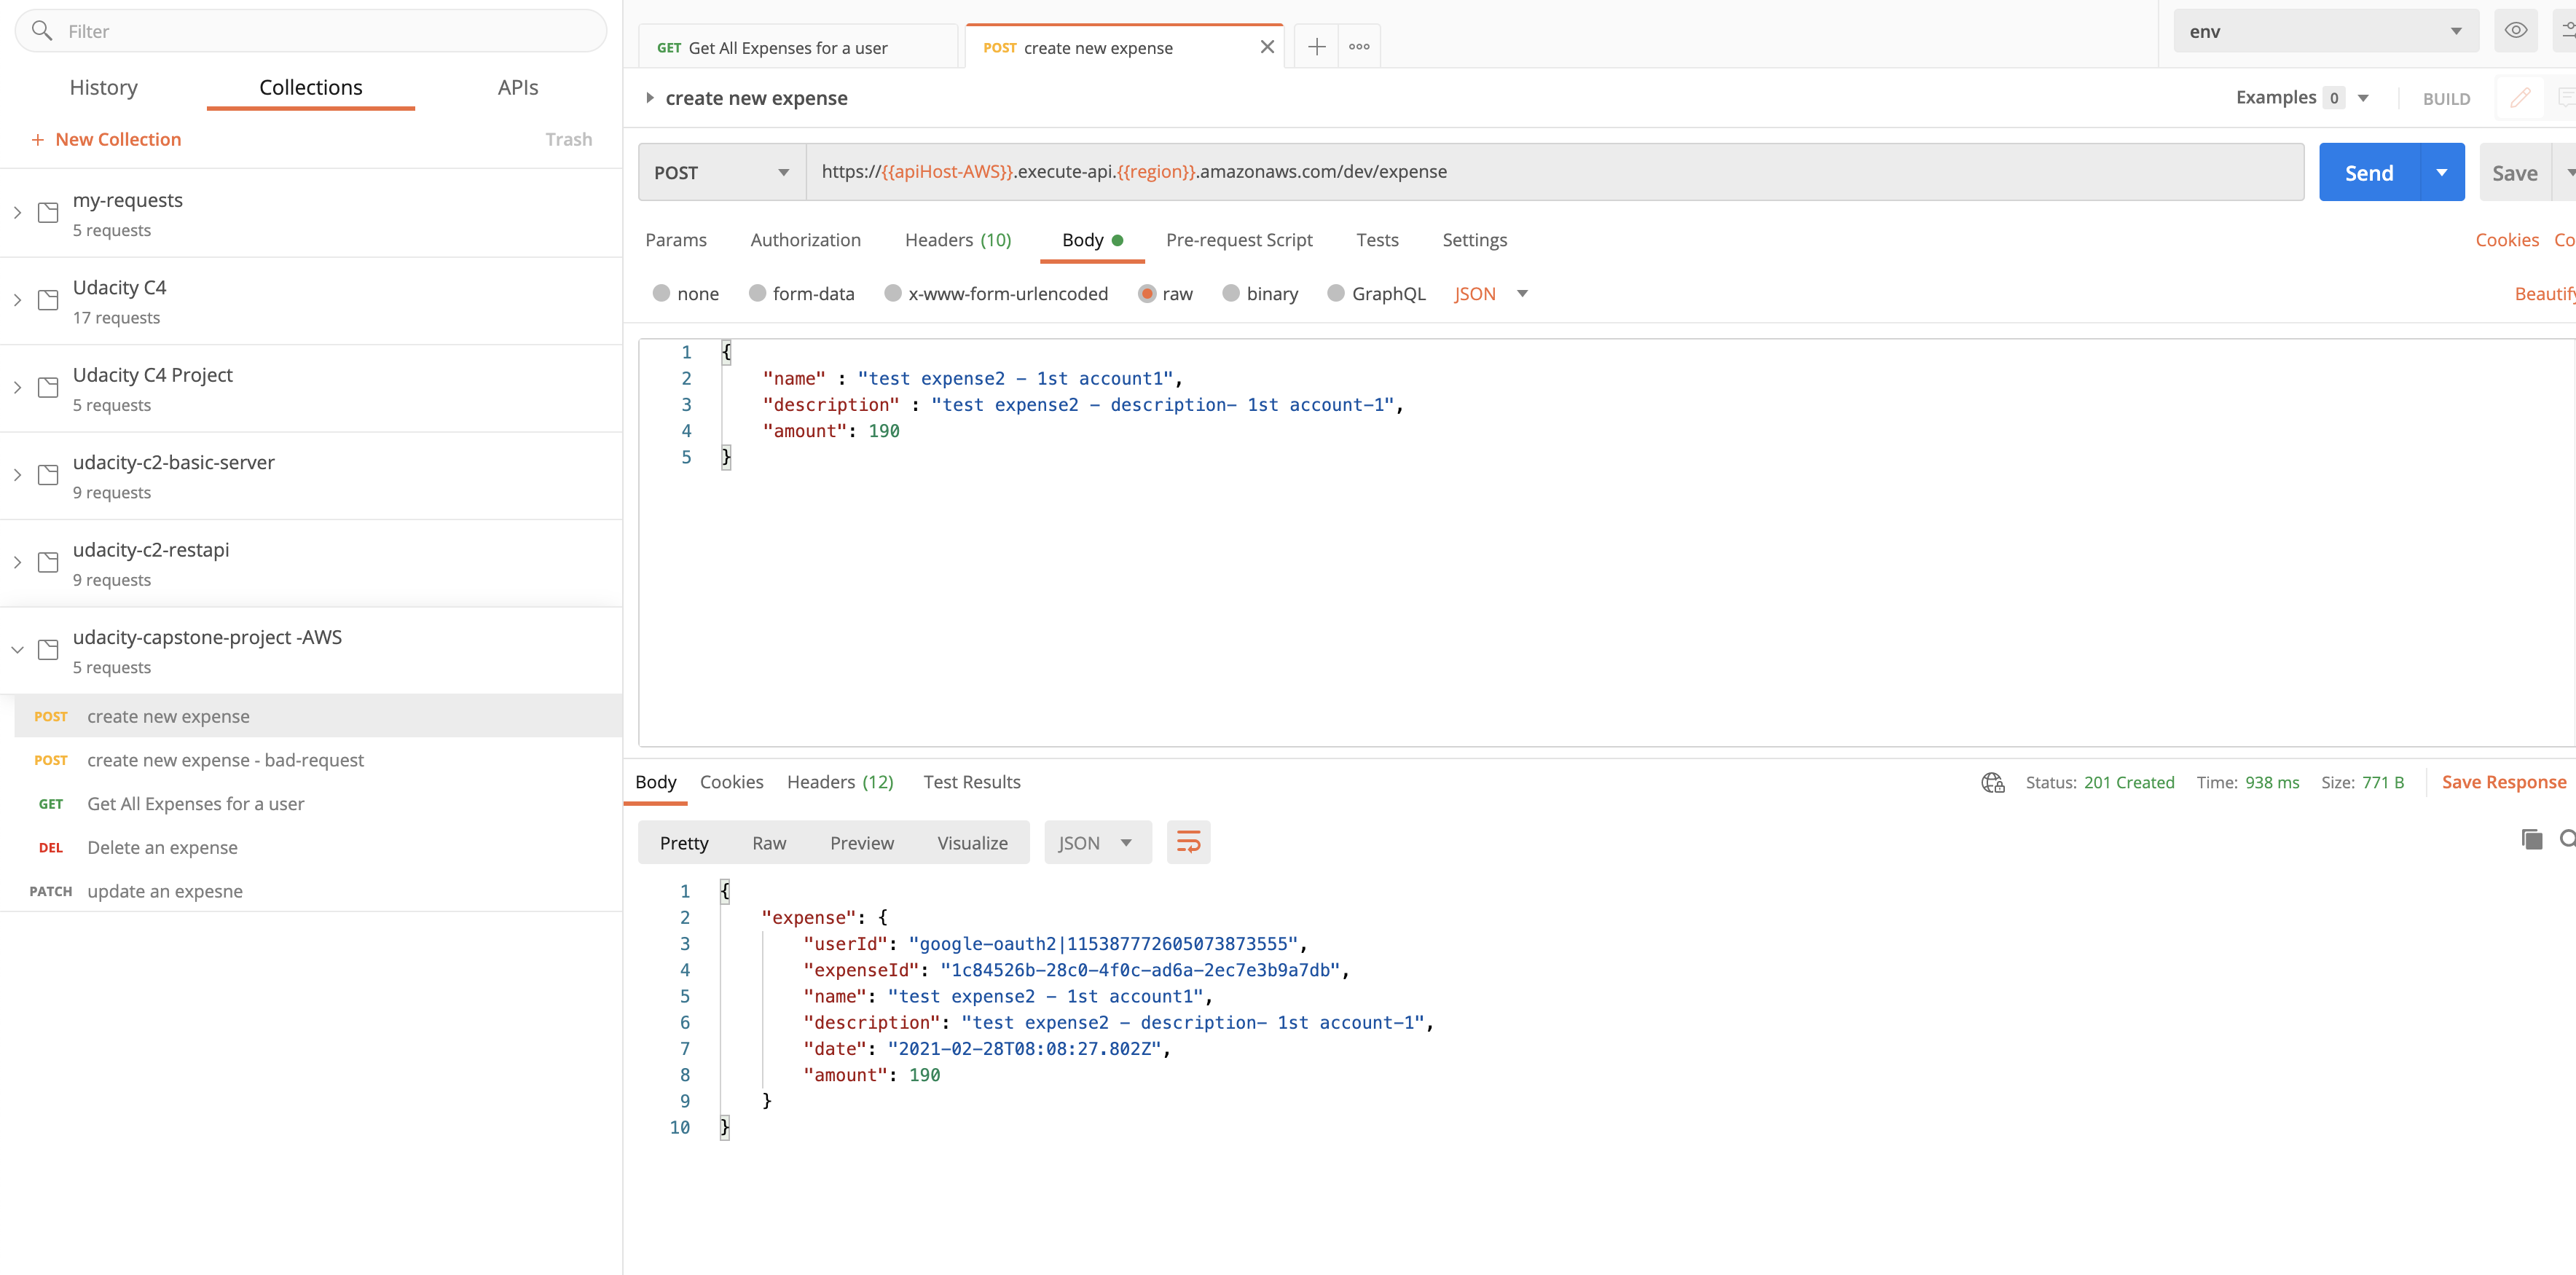Open the env environment dropdown
2576x1275 pixels.
pos(2324,31)
